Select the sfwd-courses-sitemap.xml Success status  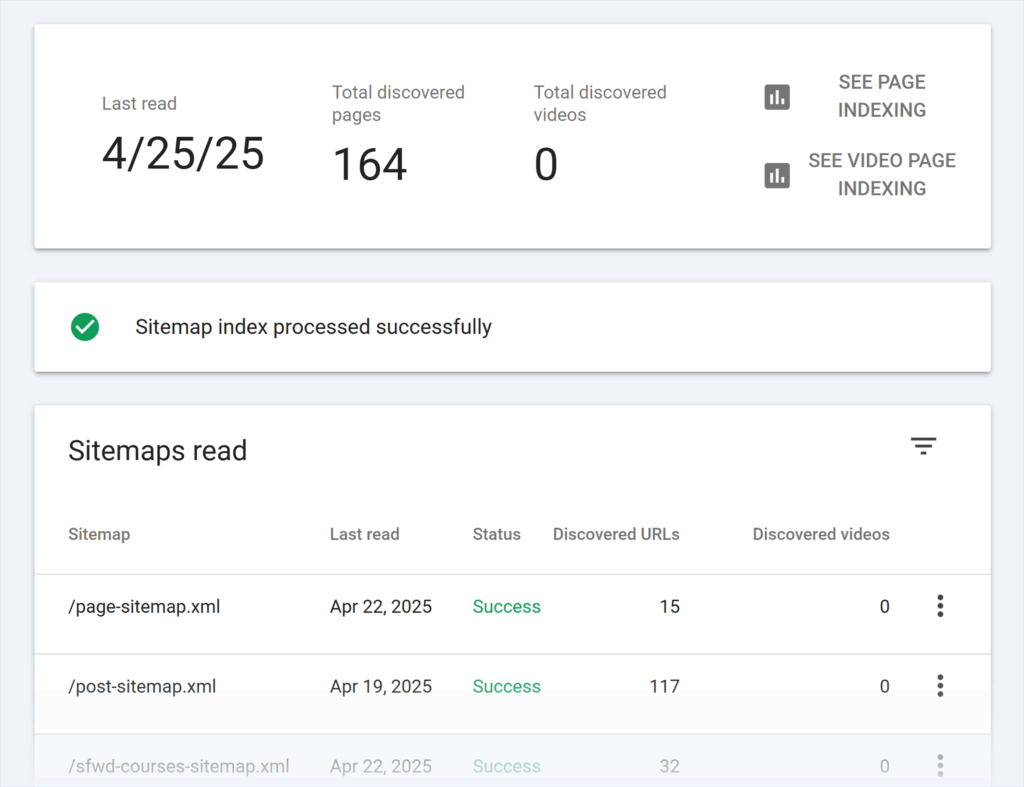(506, 765)
